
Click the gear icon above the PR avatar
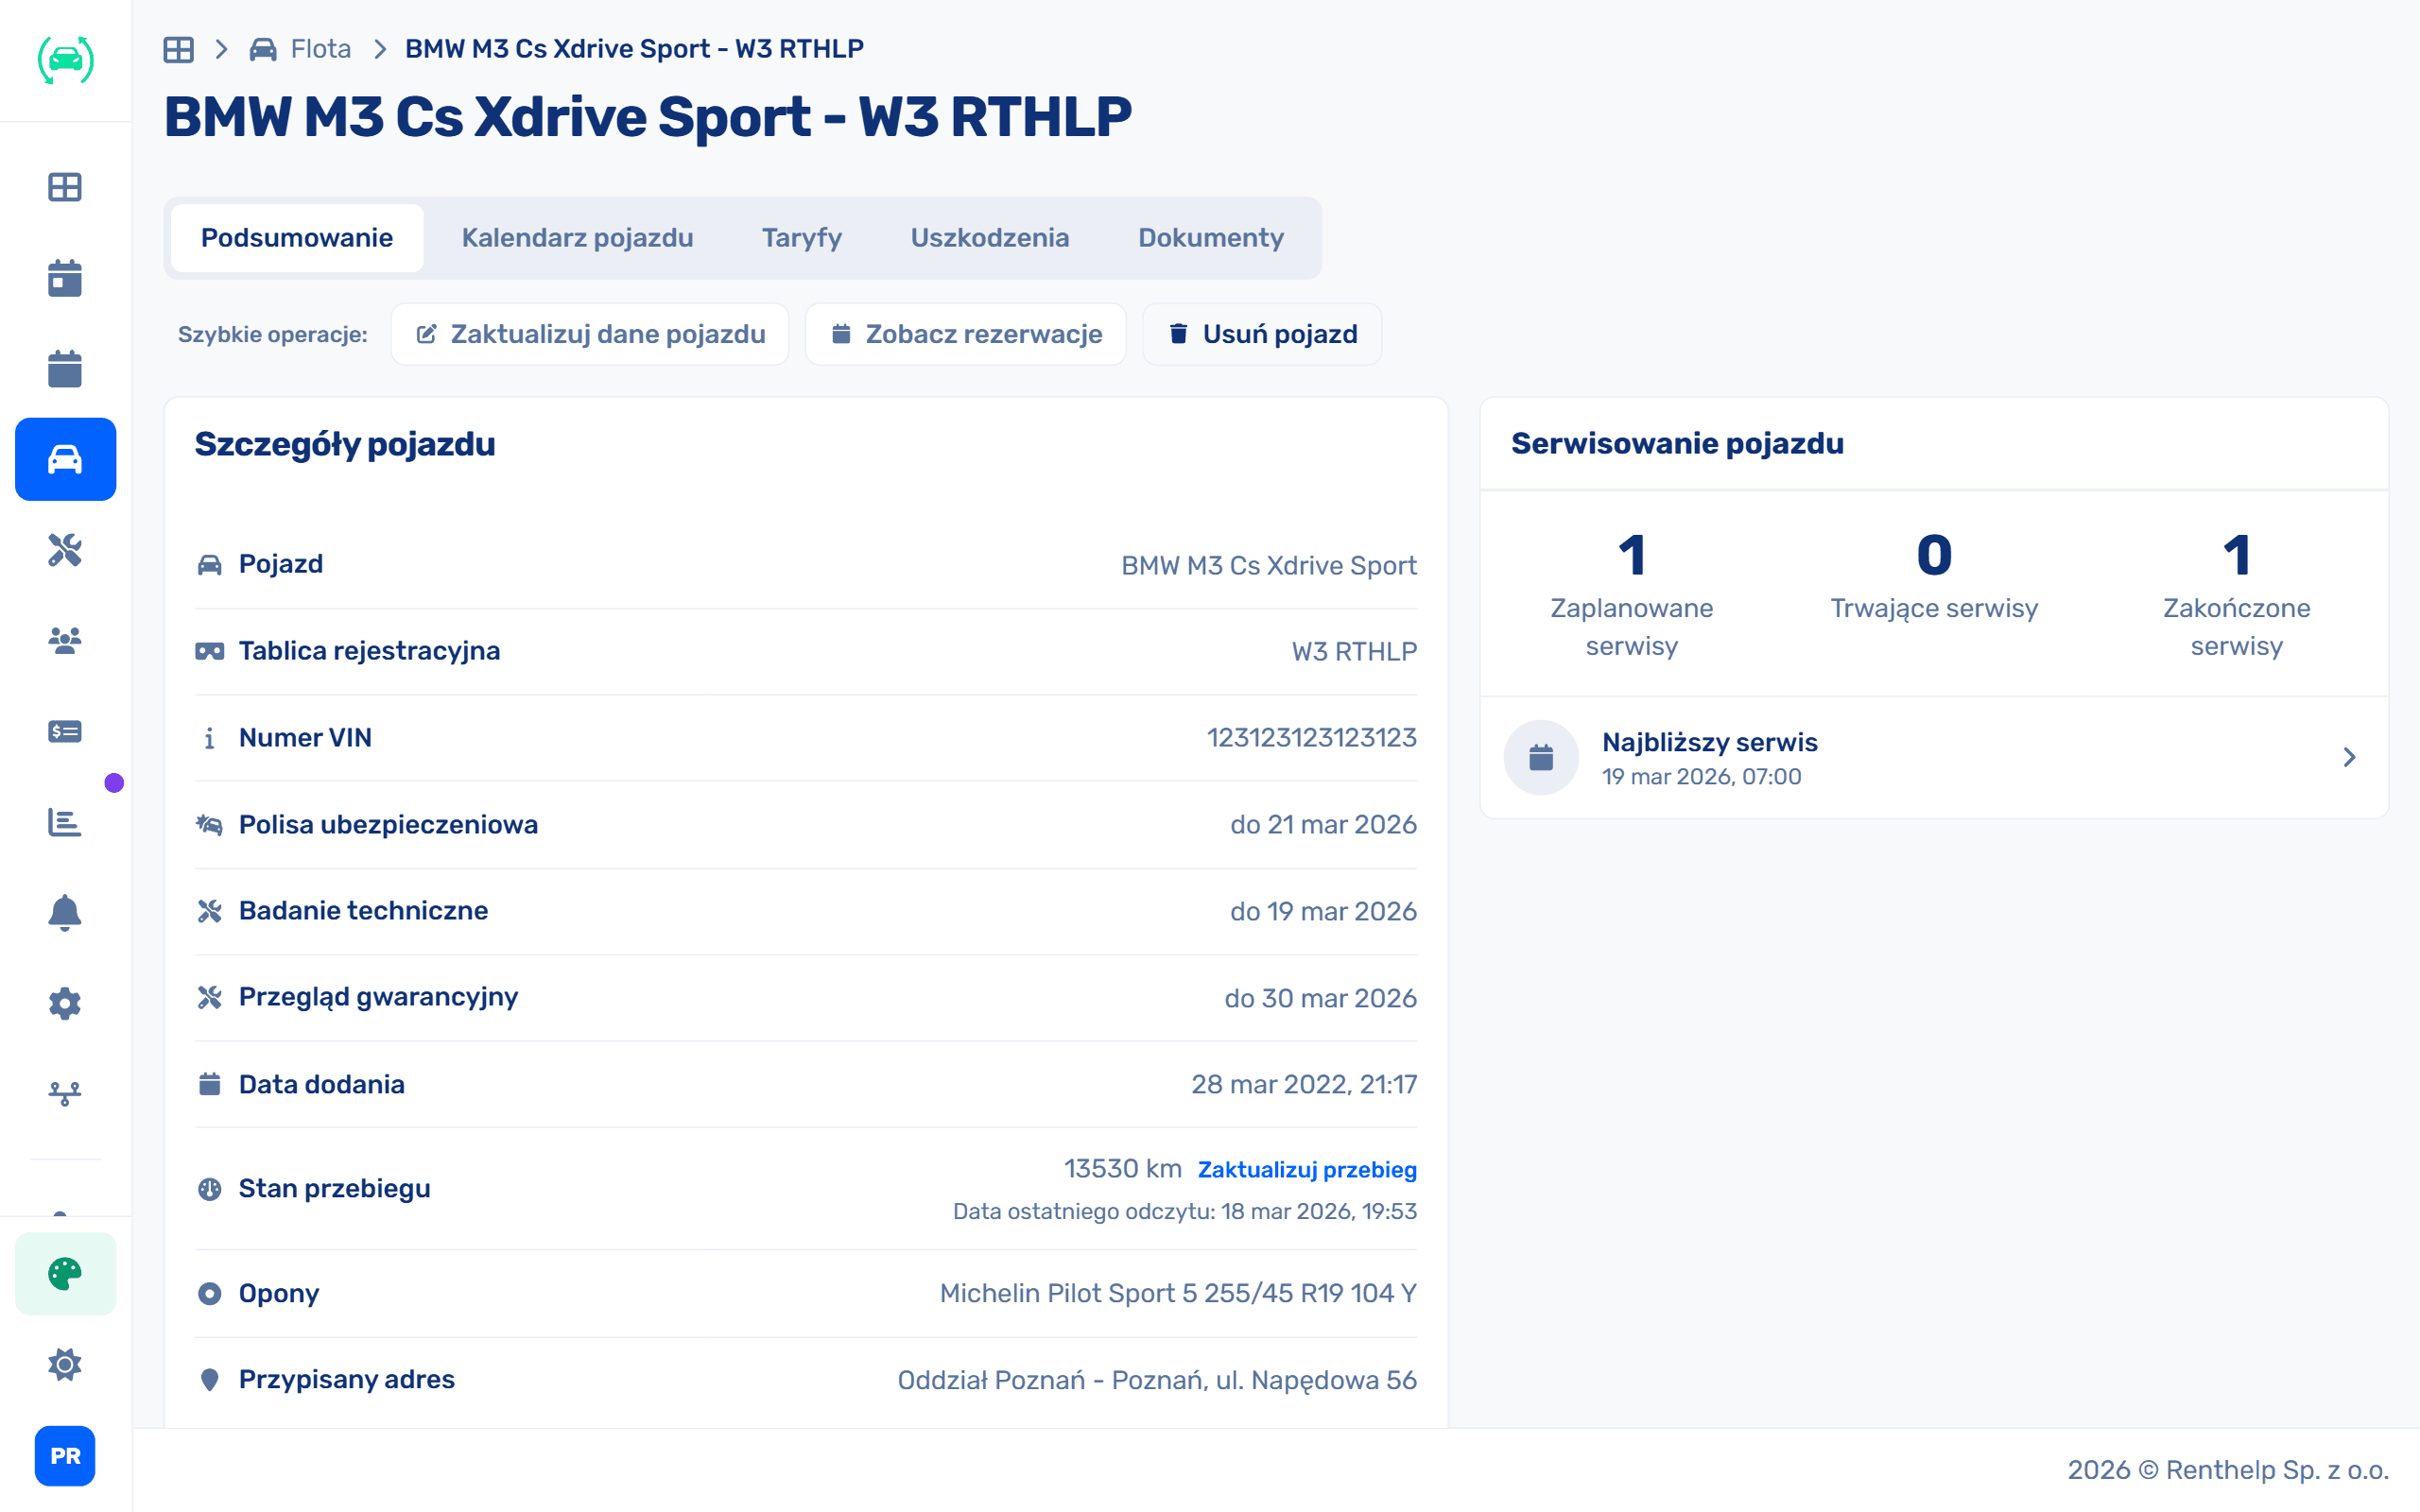tap(65, 1364)
